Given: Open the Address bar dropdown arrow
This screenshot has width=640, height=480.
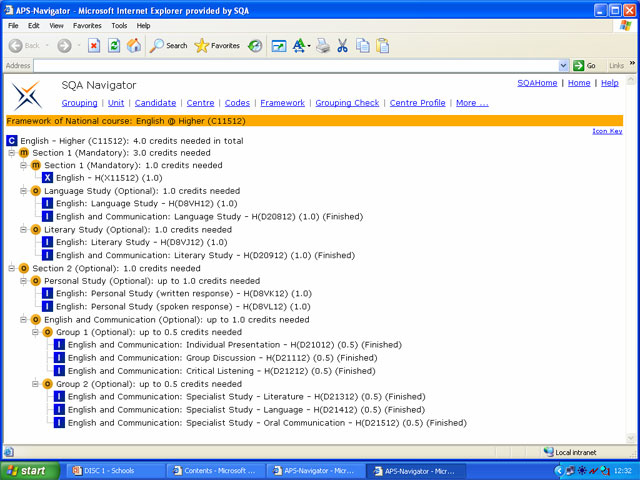Looking at the screenshot, I should pos(563,65).
